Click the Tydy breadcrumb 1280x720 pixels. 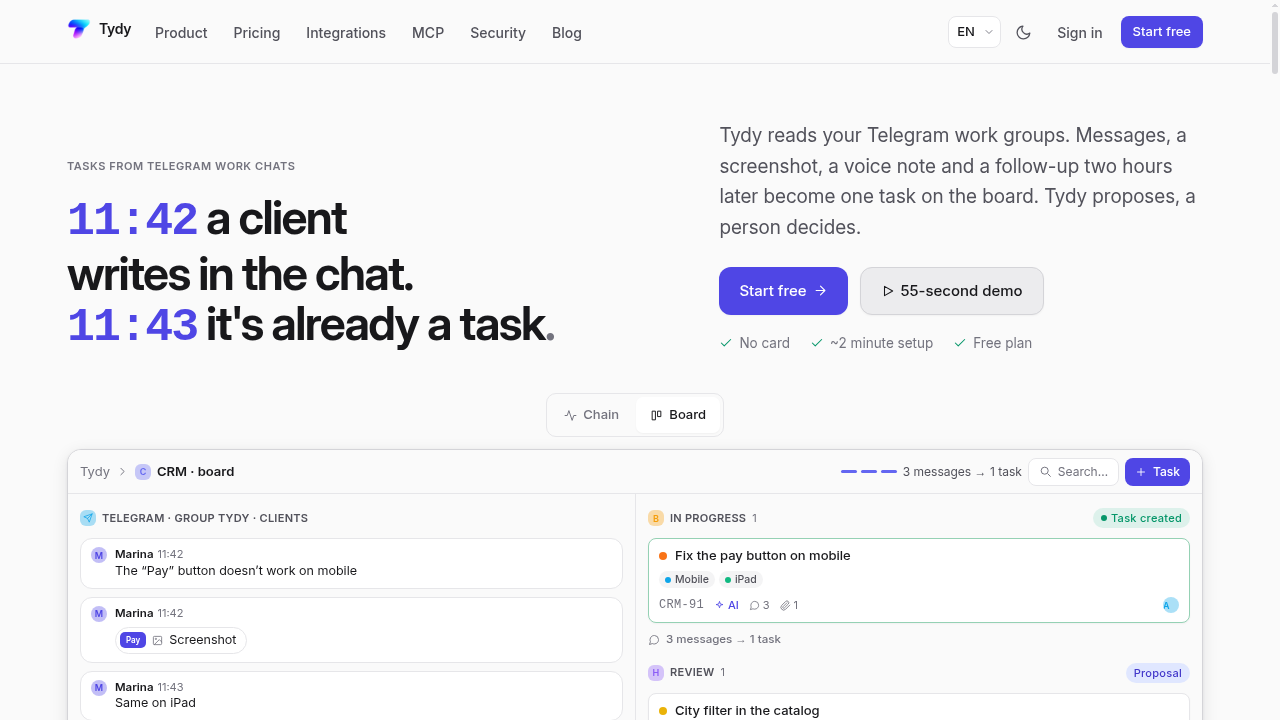click(95, 472)
